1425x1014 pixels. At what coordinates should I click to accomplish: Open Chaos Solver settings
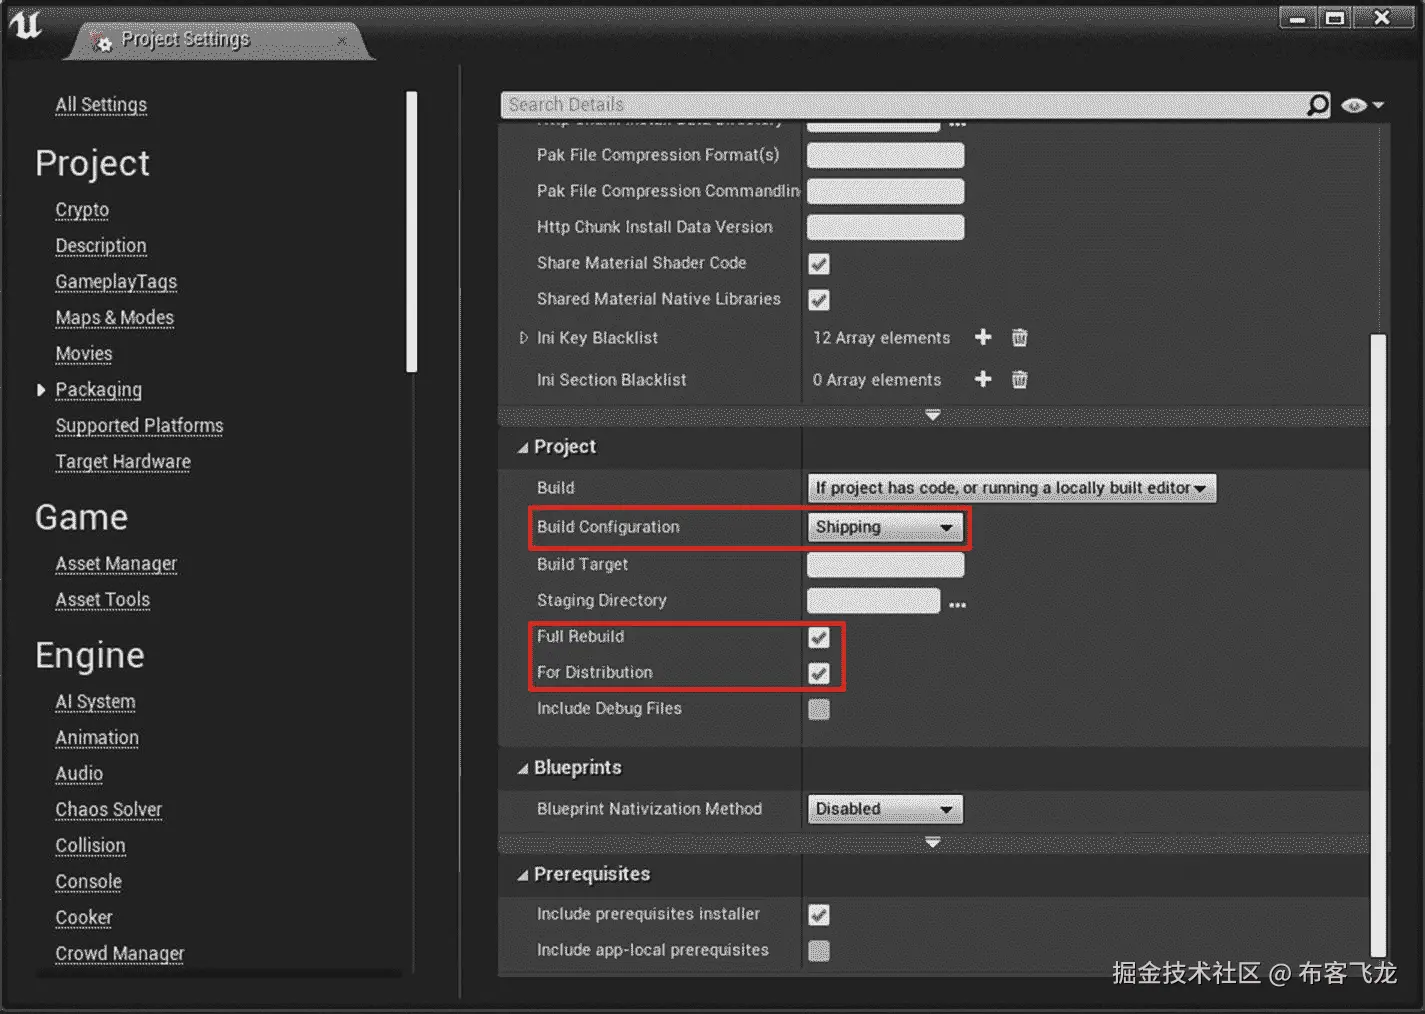(x=109, y=810)
